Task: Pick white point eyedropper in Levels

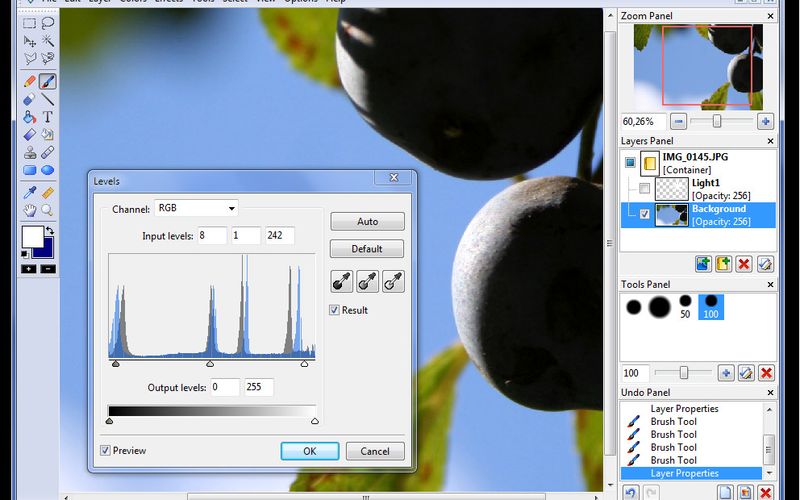Action: [393, 282]
